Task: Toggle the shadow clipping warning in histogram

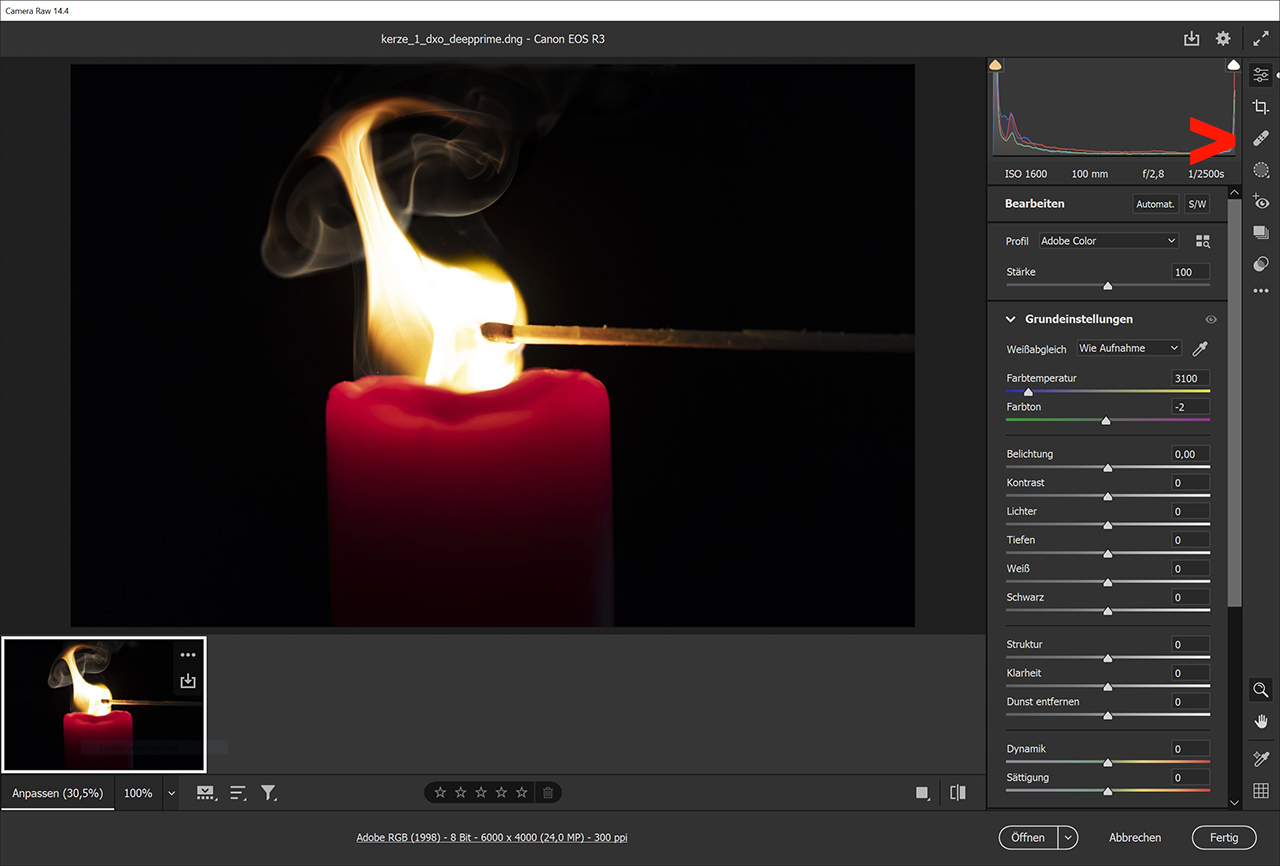Action: click(x=995, y=65)
